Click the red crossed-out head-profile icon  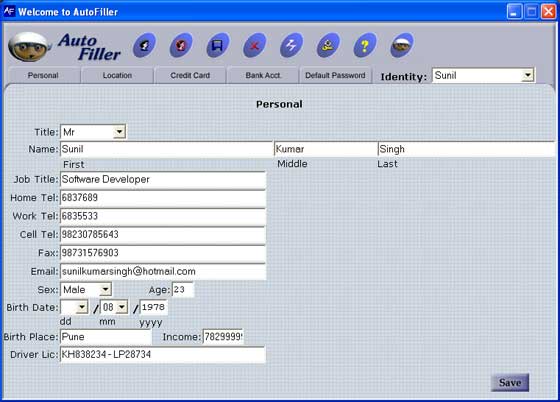(x=181, y=45)
